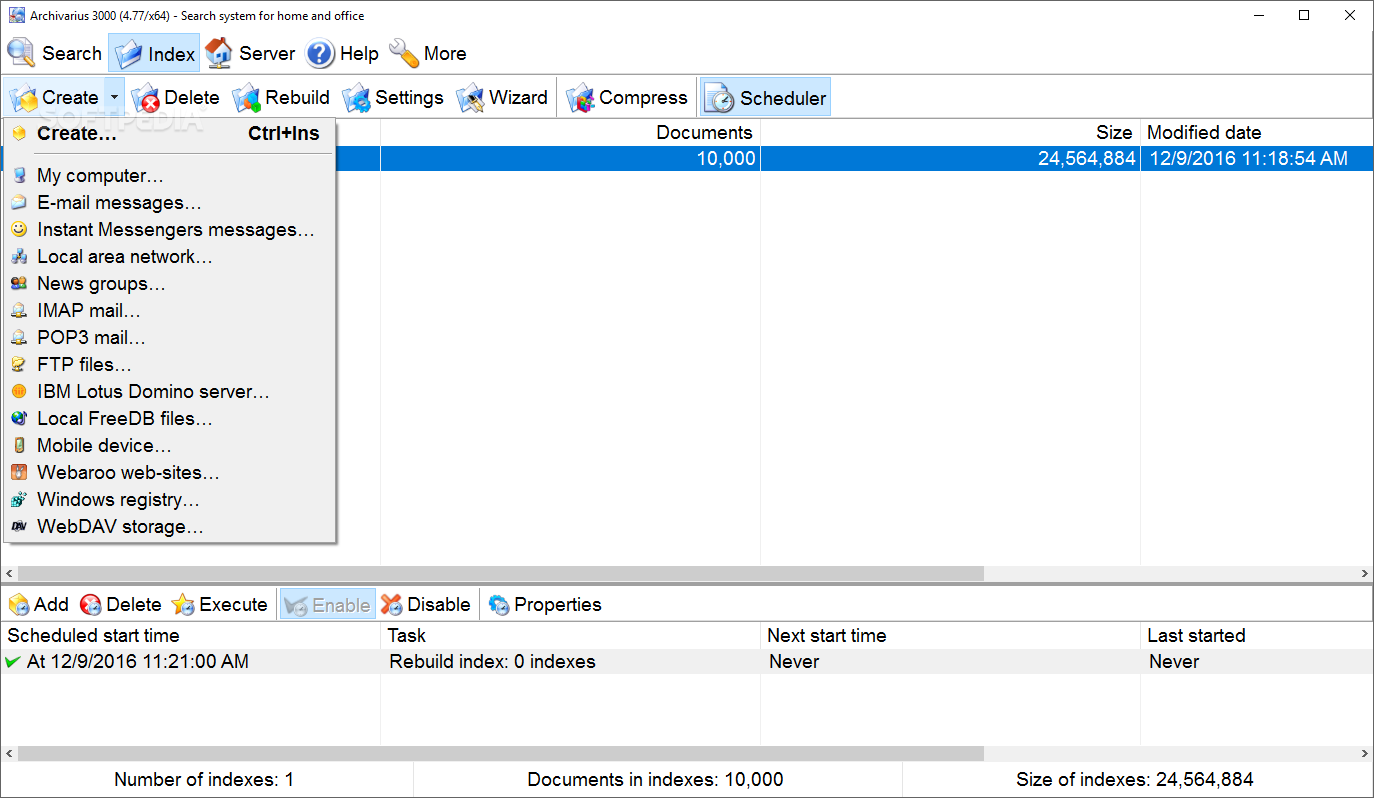Select FTP files... menu item
1374x798 pixels.
tap(170, 365)
